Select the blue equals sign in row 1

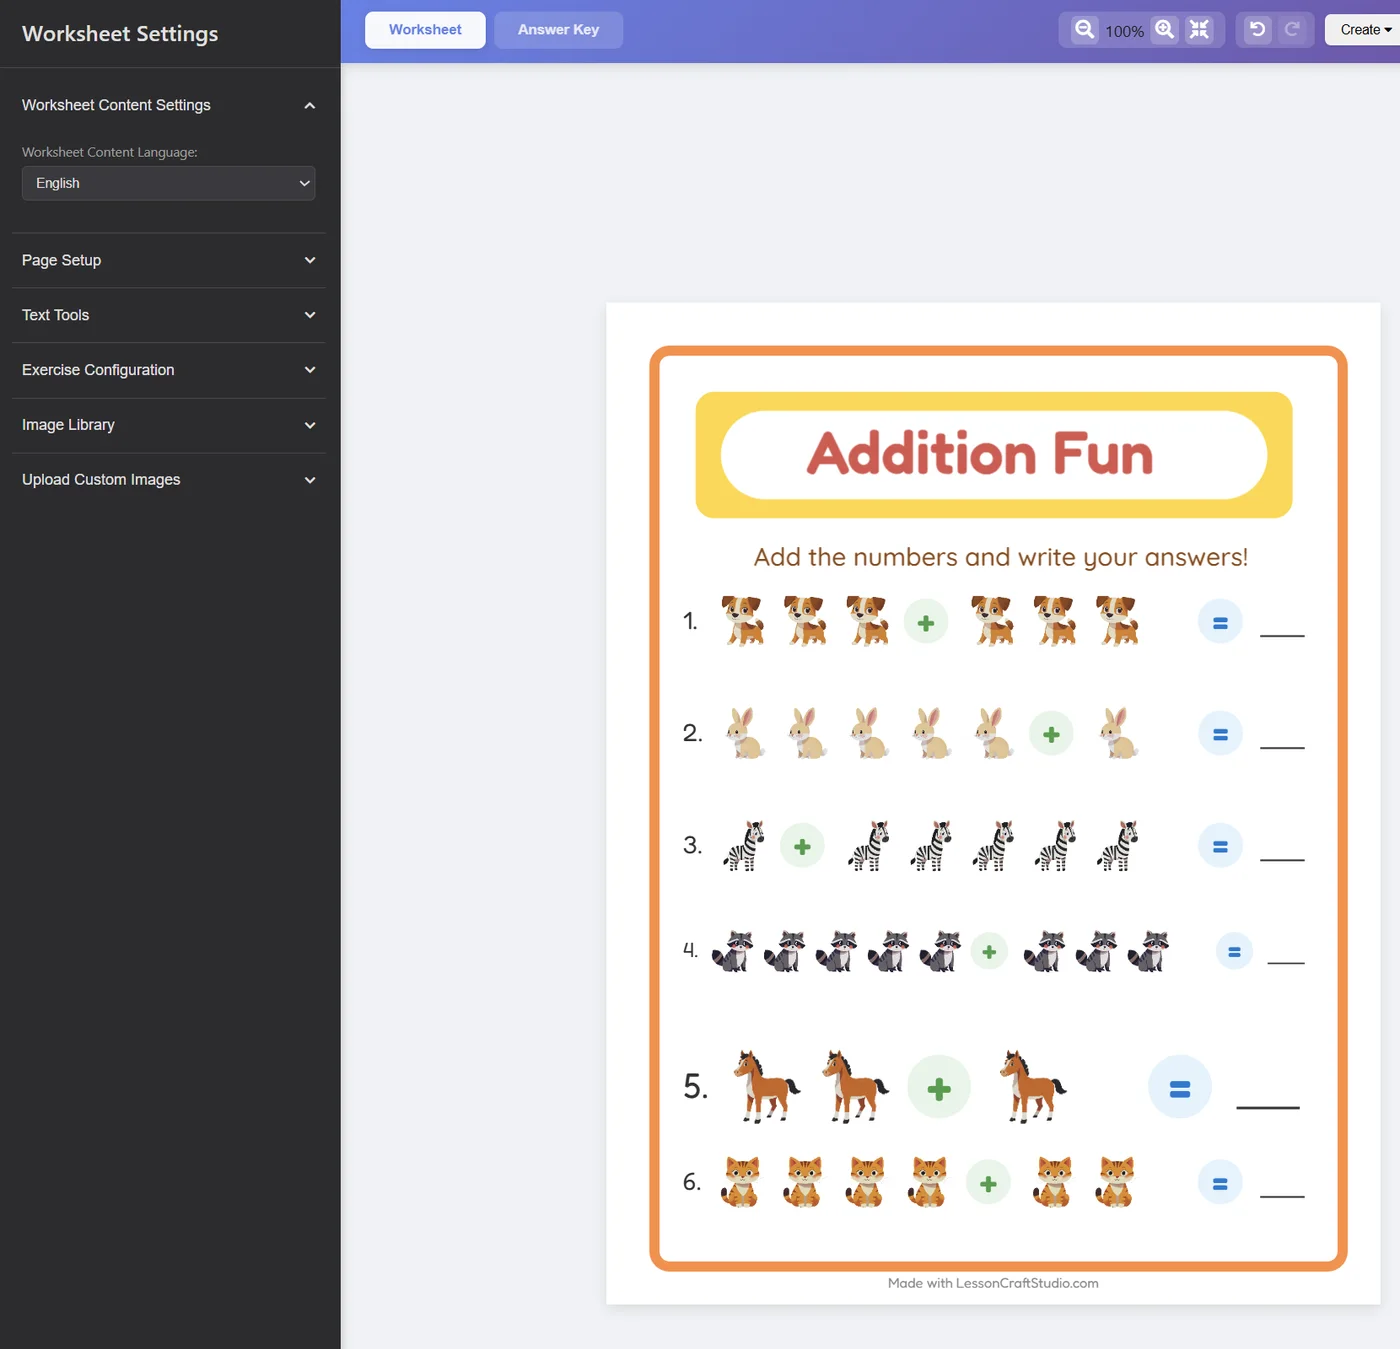[x=1220, y=623]
